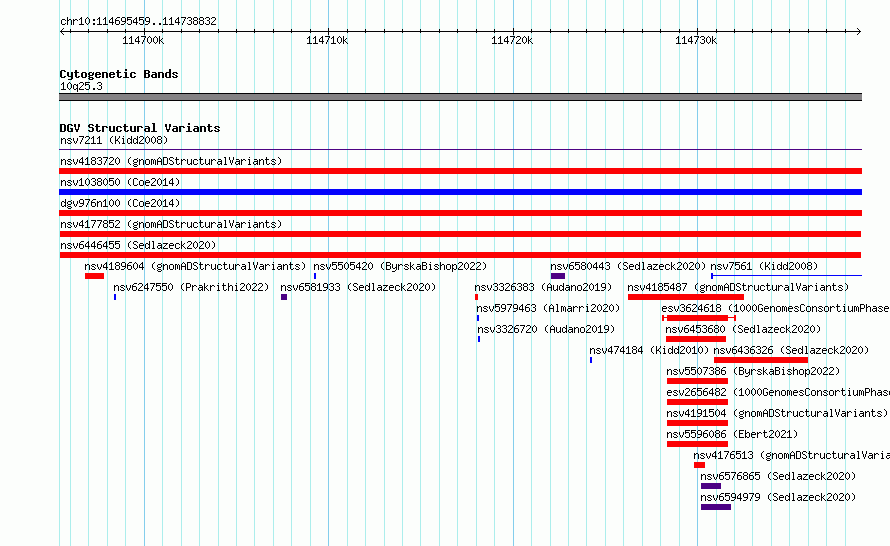Click the nsv7211 (Kidd2008) variant label
890x546 pixels.
(114, 140)
